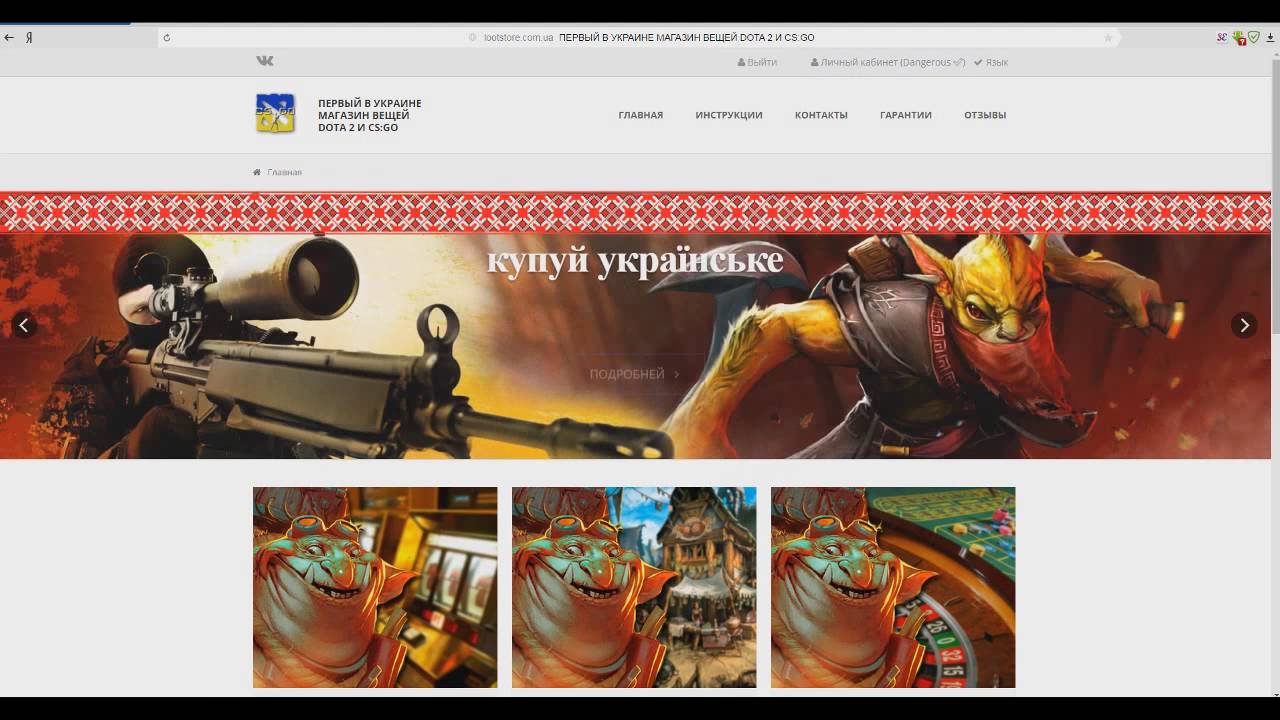
Task: Open the Гарантии menu item
Action: (x=906, y=115)
